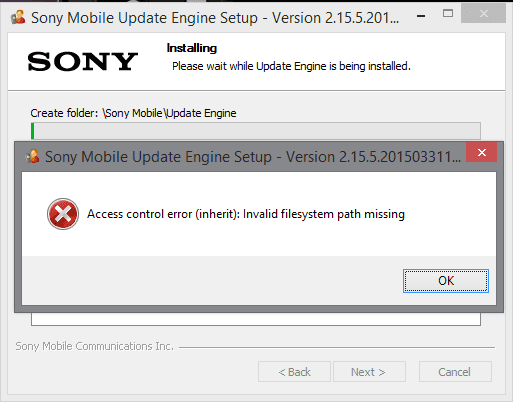Maximize the Sony Update Engine Setup window
The height and width of the screenshot is (402, 513).
click(x=448, y=14)
